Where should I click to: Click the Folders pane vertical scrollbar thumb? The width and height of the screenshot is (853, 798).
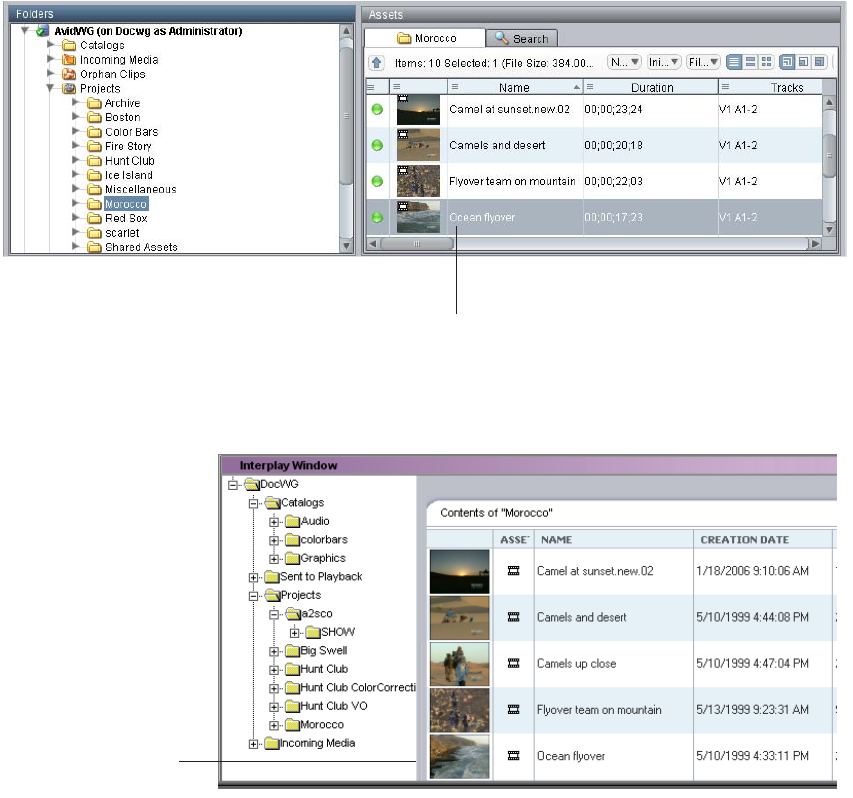point(346,116)
